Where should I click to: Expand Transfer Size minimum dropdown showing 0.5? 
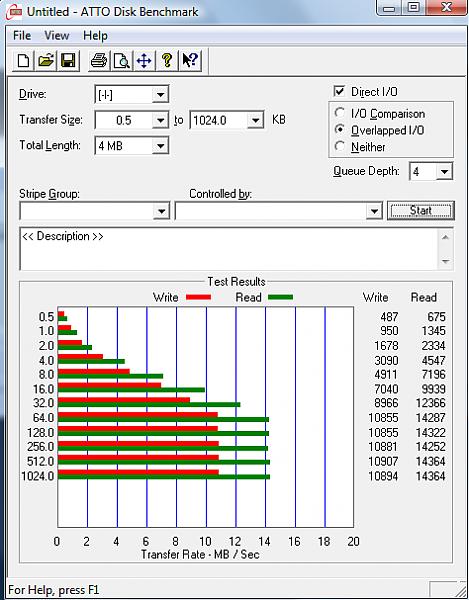click(160, 121)
